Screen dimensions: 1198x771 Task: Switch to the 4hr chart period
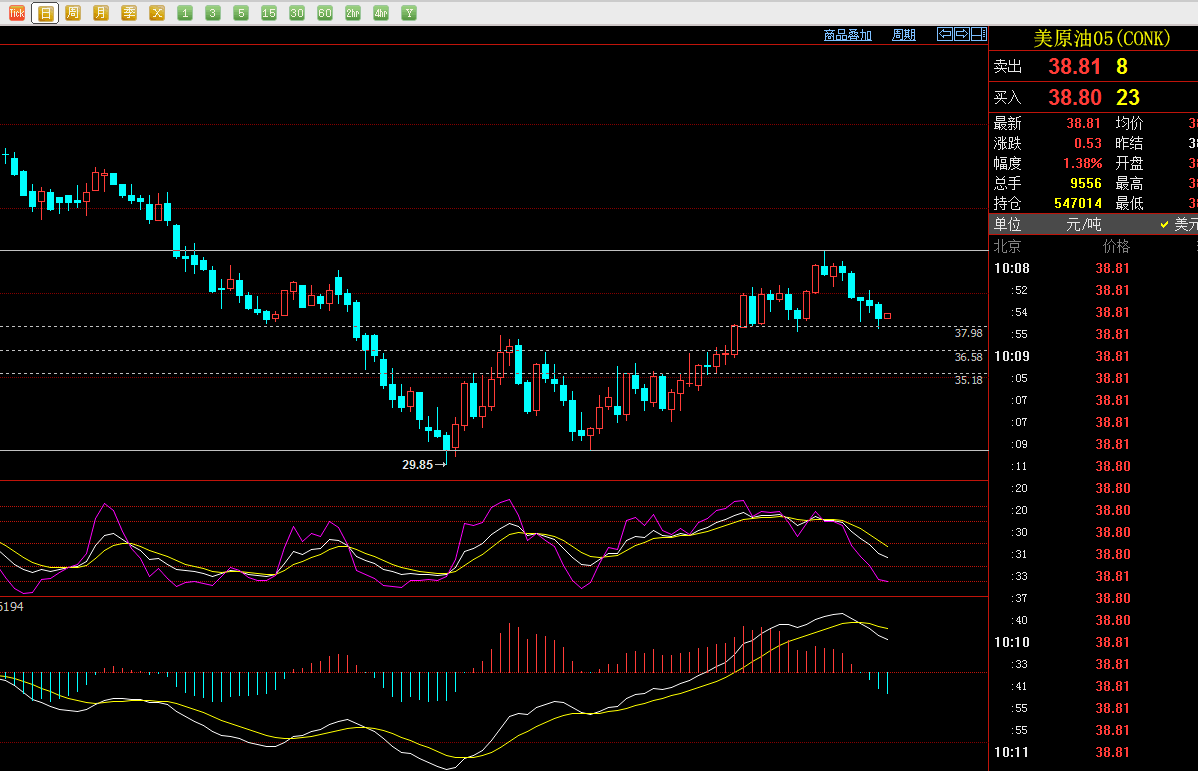pos(381,13)
